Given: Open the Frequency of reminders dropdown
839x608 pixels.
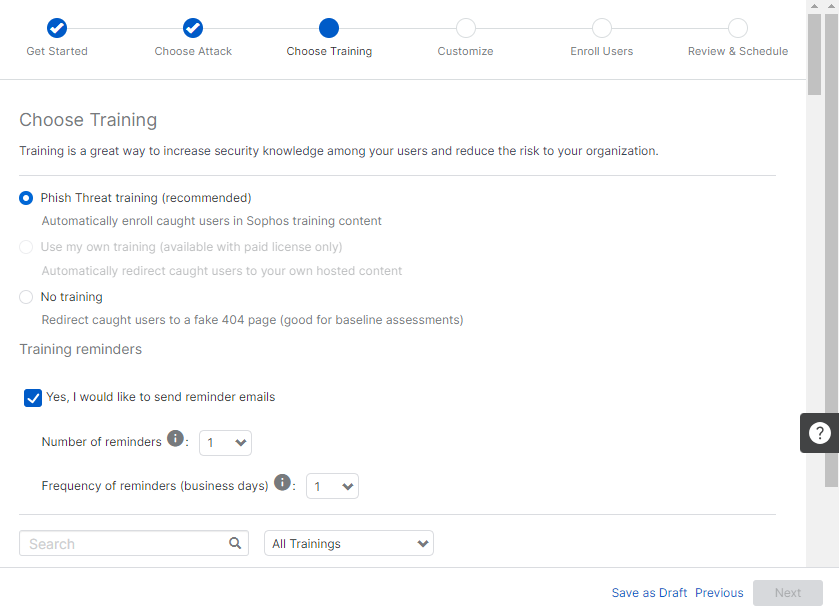Looking at the screenshot, I should (x=332, y=485).
